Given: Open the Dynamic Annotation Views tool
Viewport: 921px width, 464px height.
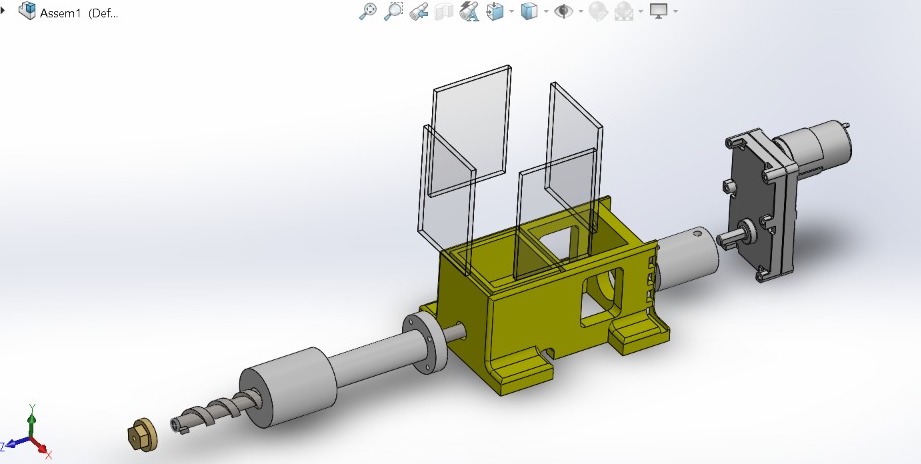Looking at the screenshot, I should [x=469, y=11].
